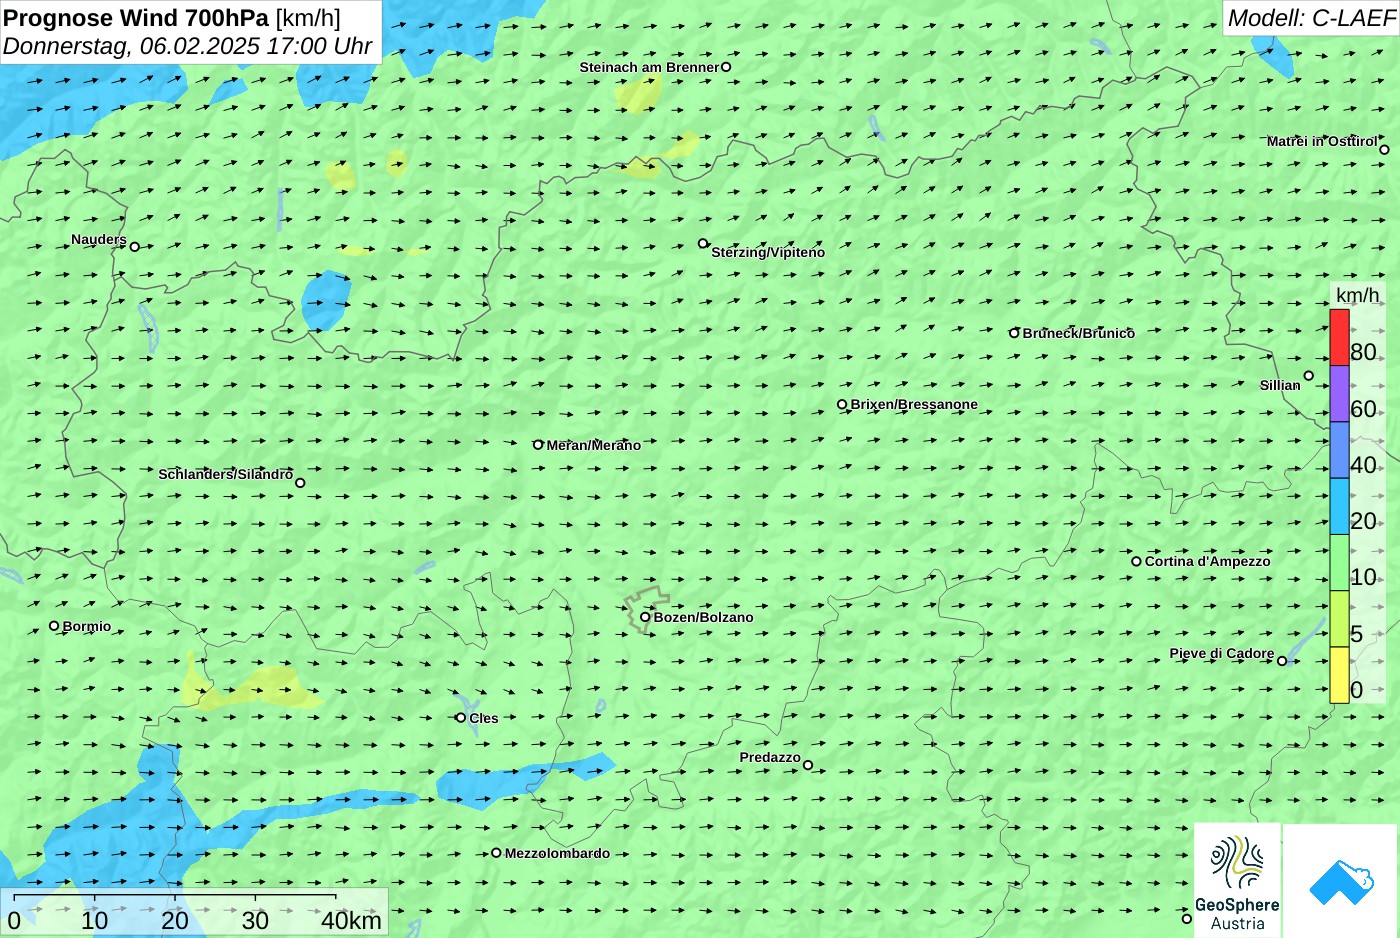Click the date 'Donnerstag, 06.02.2025 17:00 Uhr'

[187, 46]
